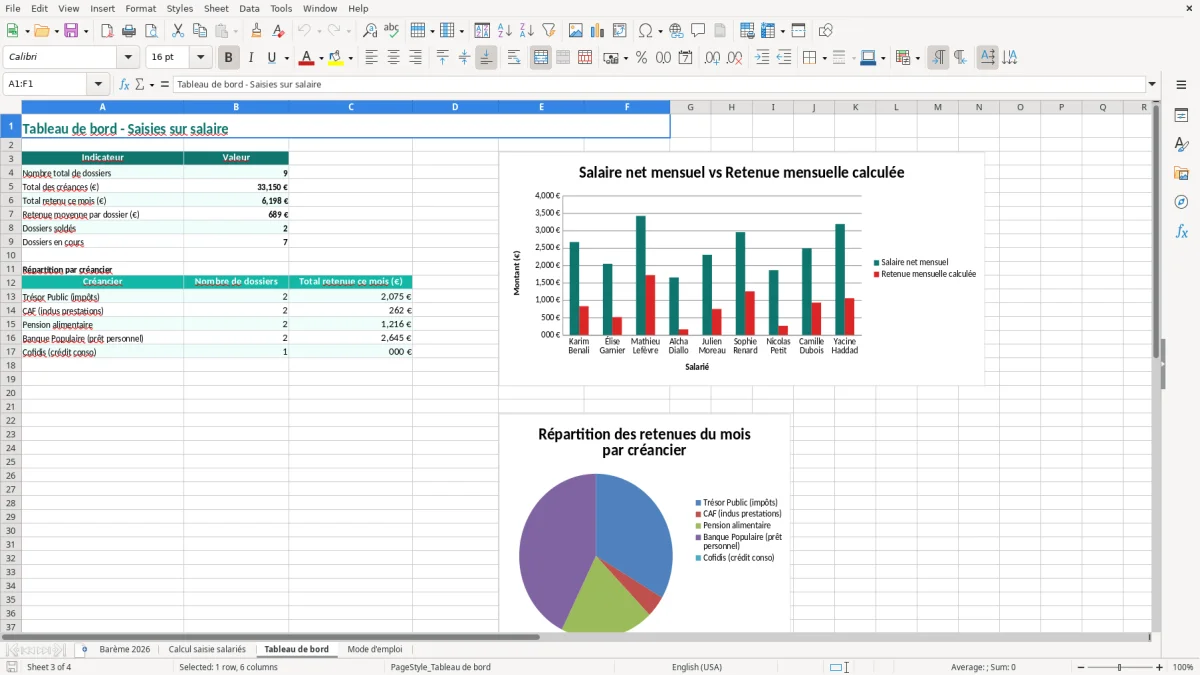Open the conditional formatting dropdown arrow
The height and width of the screenshot is (675, 1200).
coord(917,58)
